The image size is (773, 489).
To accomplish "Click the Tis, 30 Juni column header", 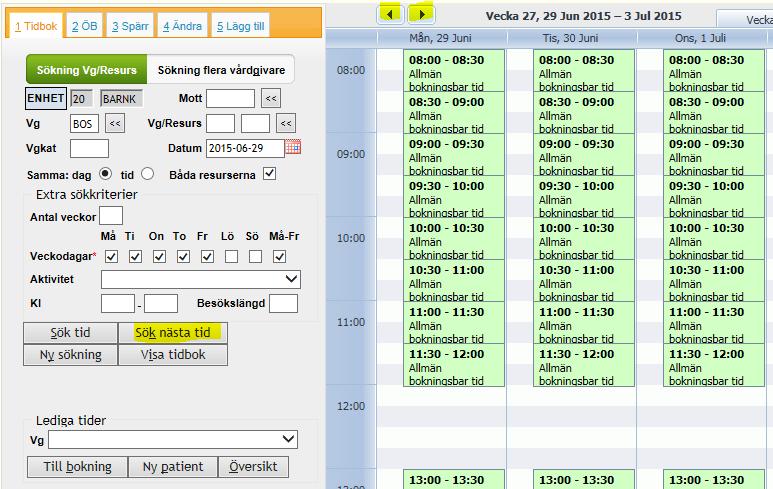I will 570,38.
